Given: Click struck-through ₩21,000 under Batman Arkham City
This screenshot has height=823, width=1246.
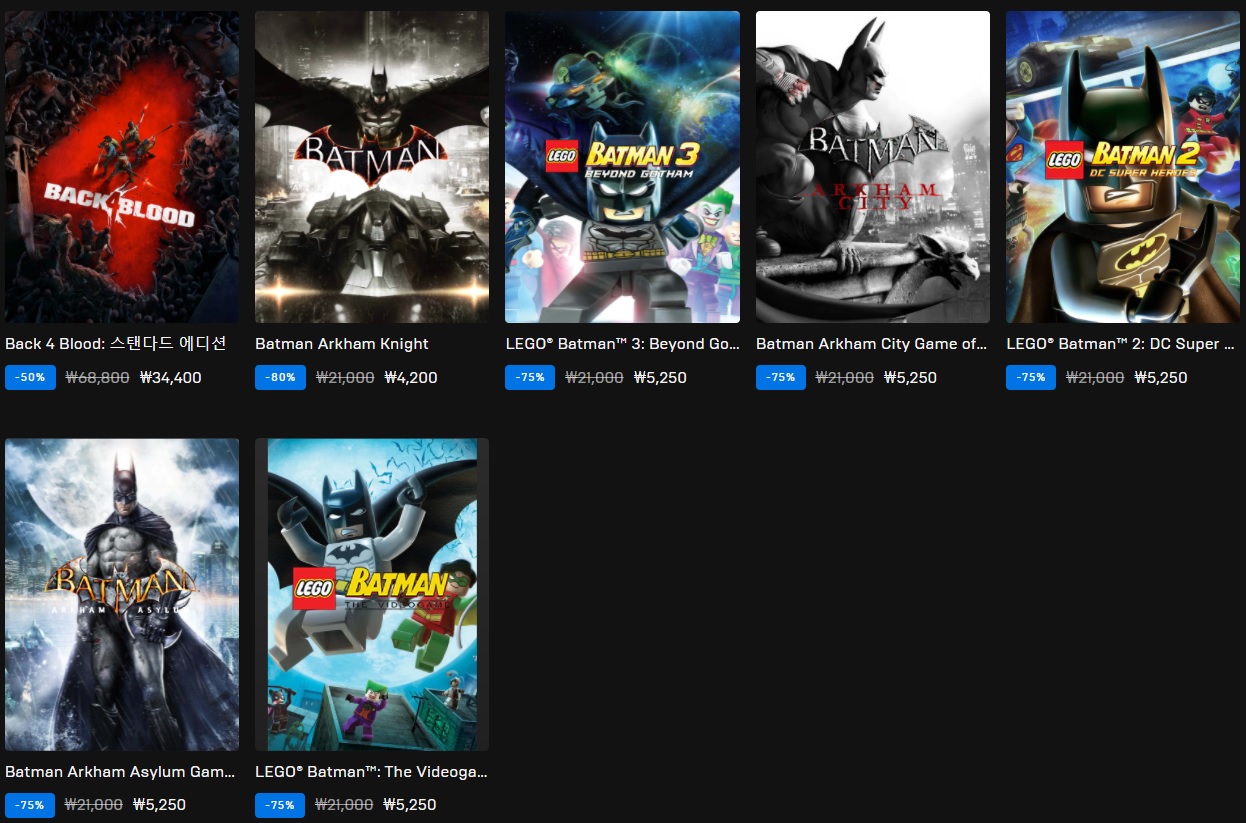Looking at the screenshot, I should [845, 378].
